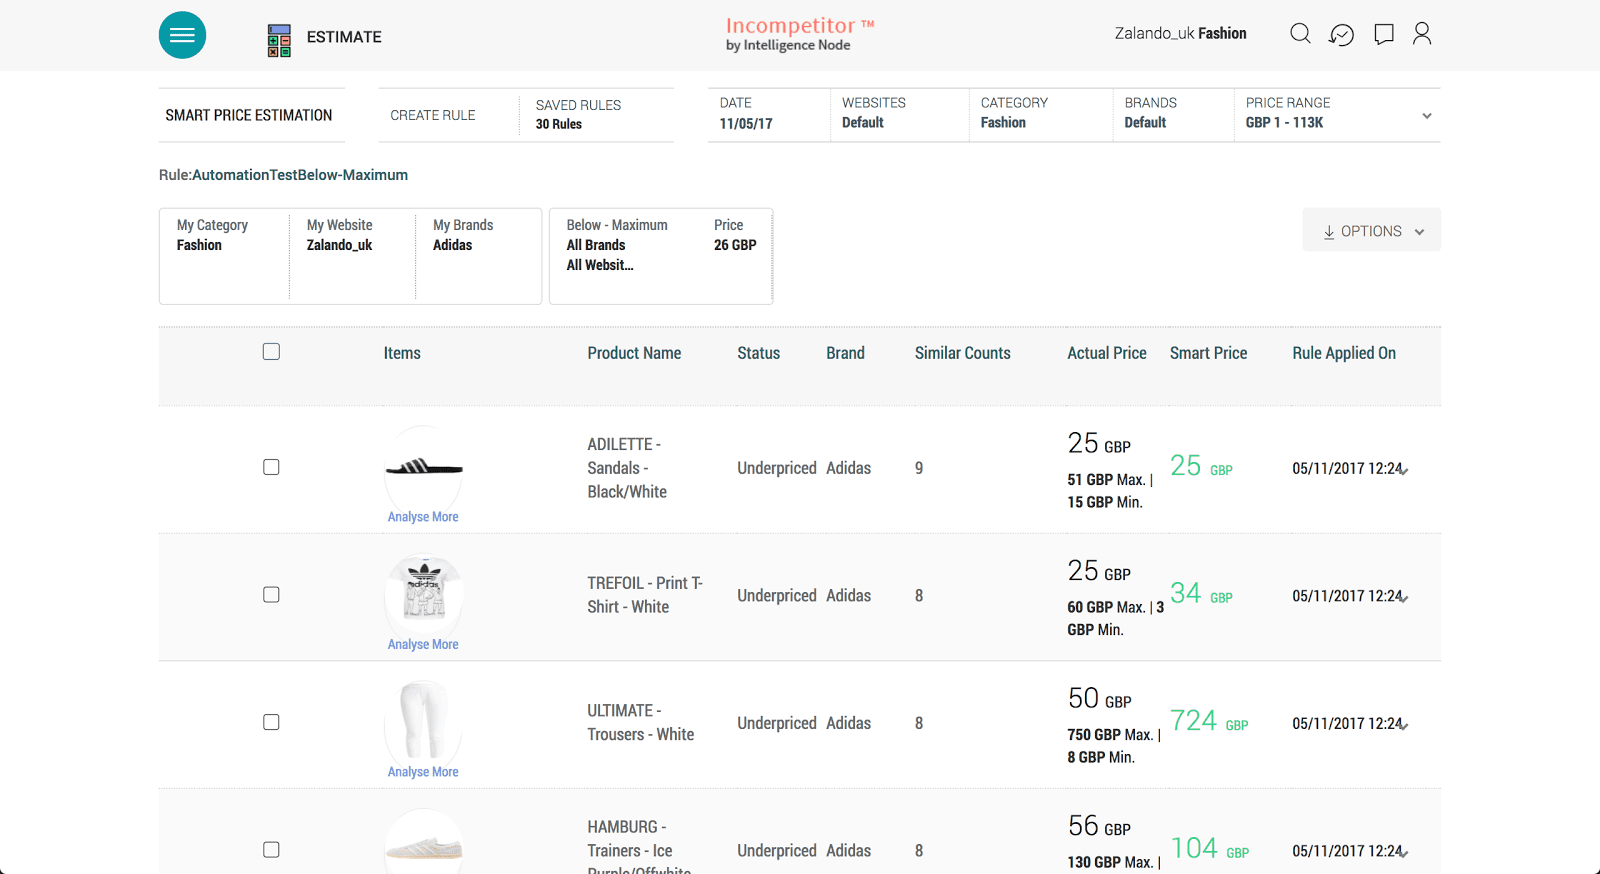Viewport: 1600px width, 874px height.
Task: Click the My Category Fashion rule box
Action: pos(224,256)
